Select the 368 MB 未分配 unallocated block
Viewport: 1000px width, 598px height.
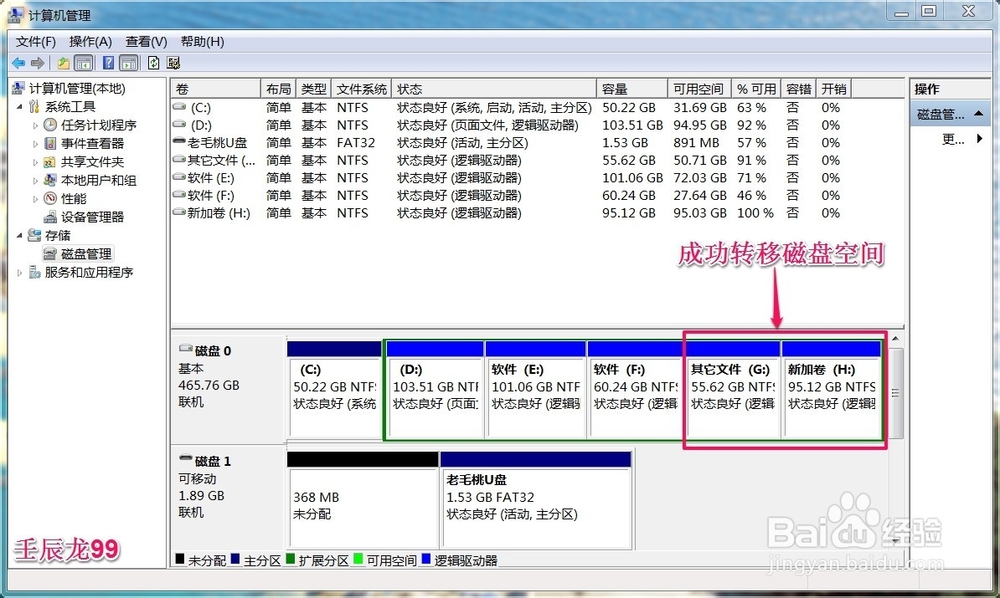(363, 500)
